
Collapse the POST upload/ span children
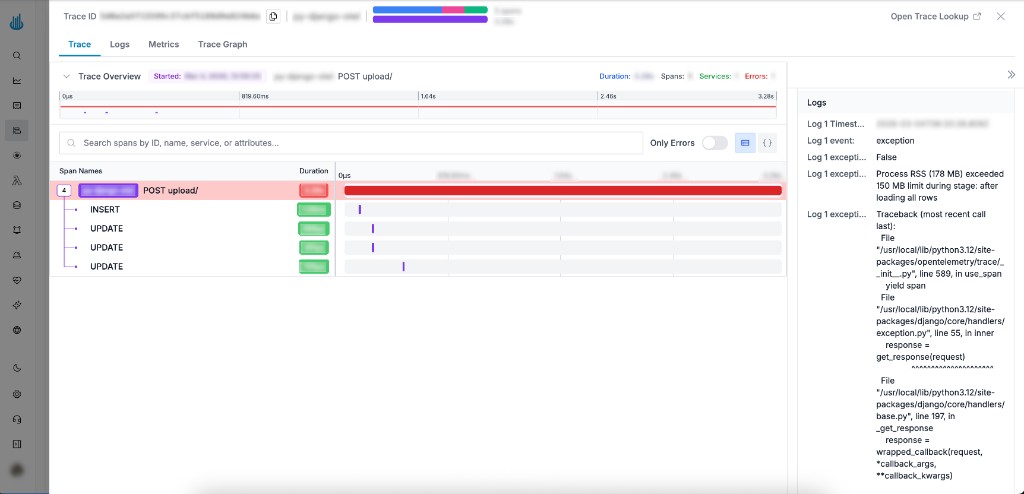tap(64, 191)
